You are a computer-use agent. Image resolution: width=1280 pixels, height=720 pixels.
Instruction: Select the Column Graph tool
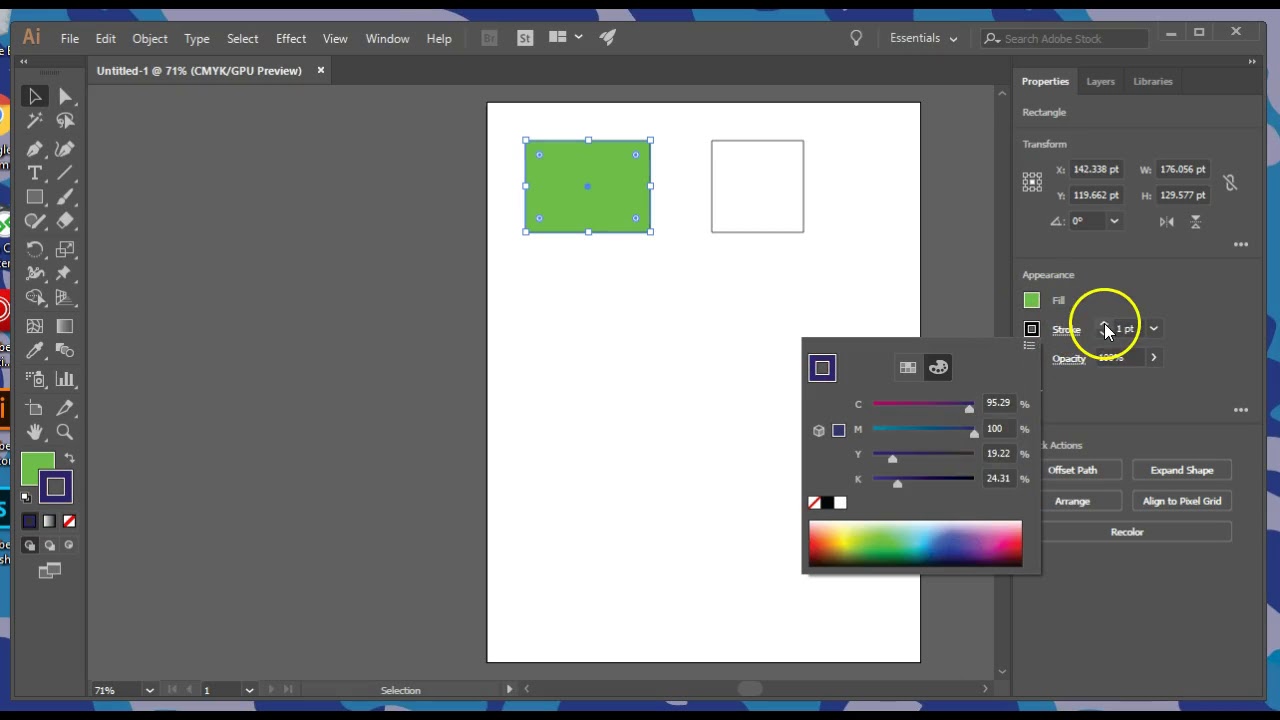(x=65, y=379)
